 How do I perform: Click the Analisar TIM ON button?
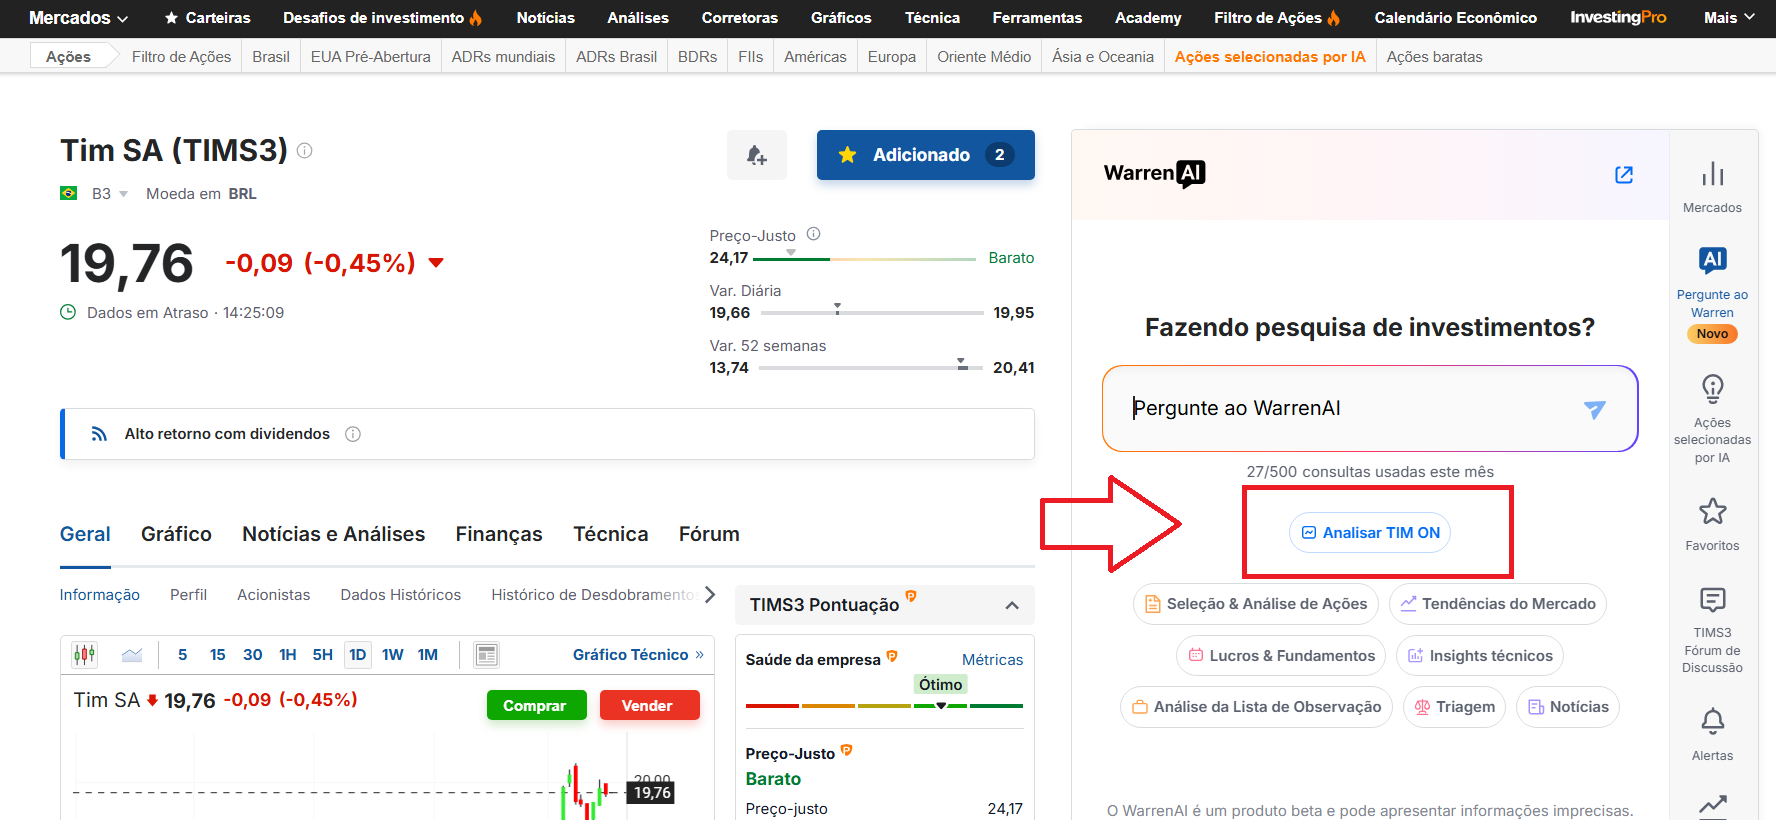pos(1370,533)
